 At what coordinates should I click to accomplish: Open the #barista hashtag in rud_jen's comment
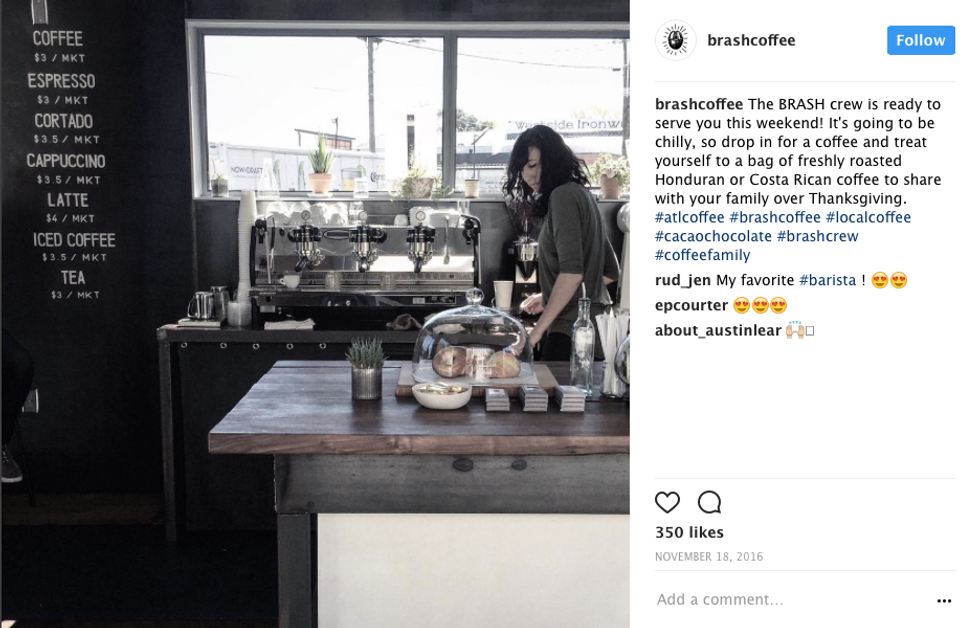[x=828, y=280]
